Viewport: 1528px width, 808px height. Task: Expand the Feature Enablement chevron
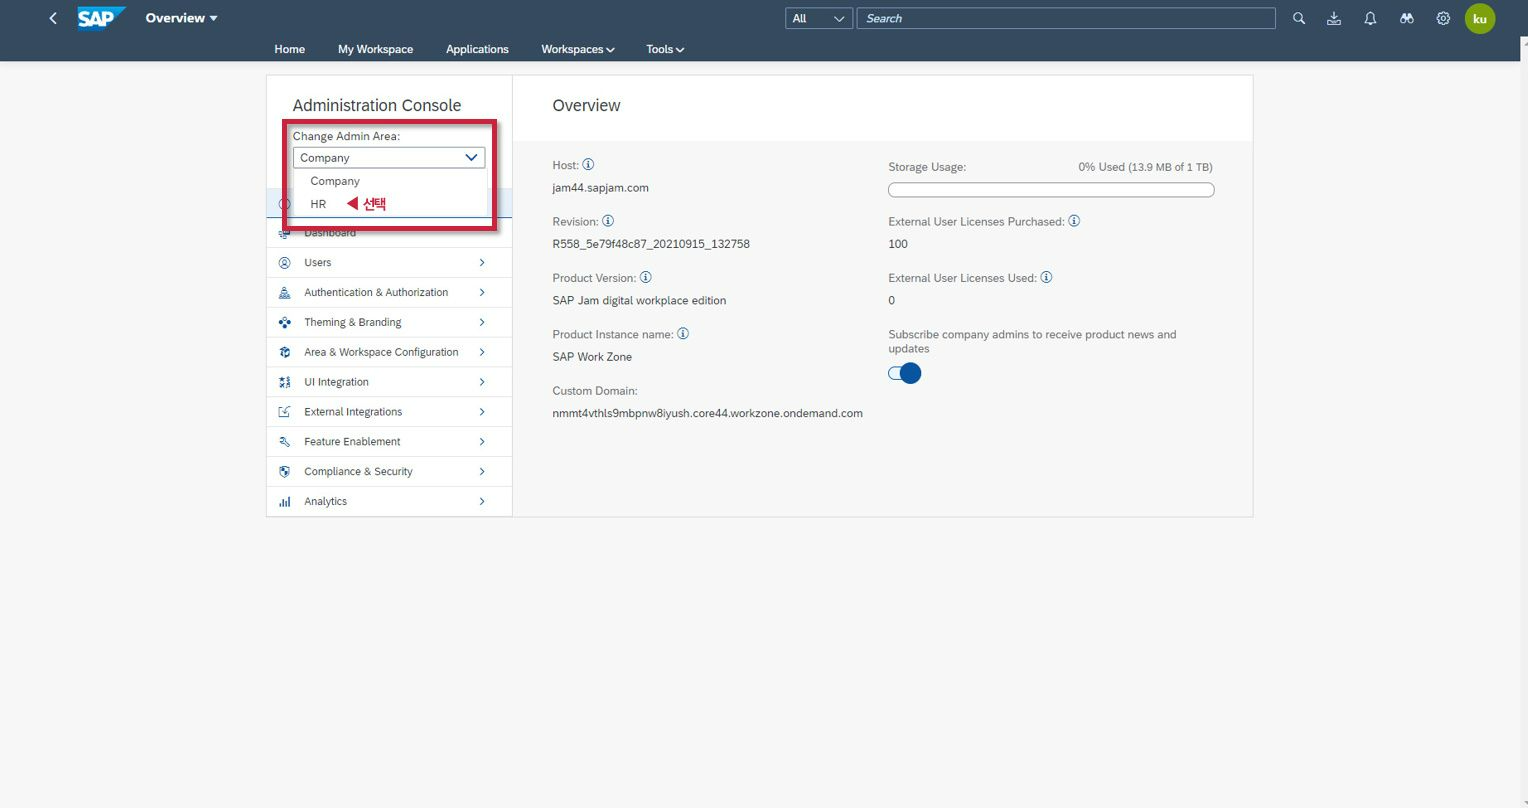tap(482, 442)
